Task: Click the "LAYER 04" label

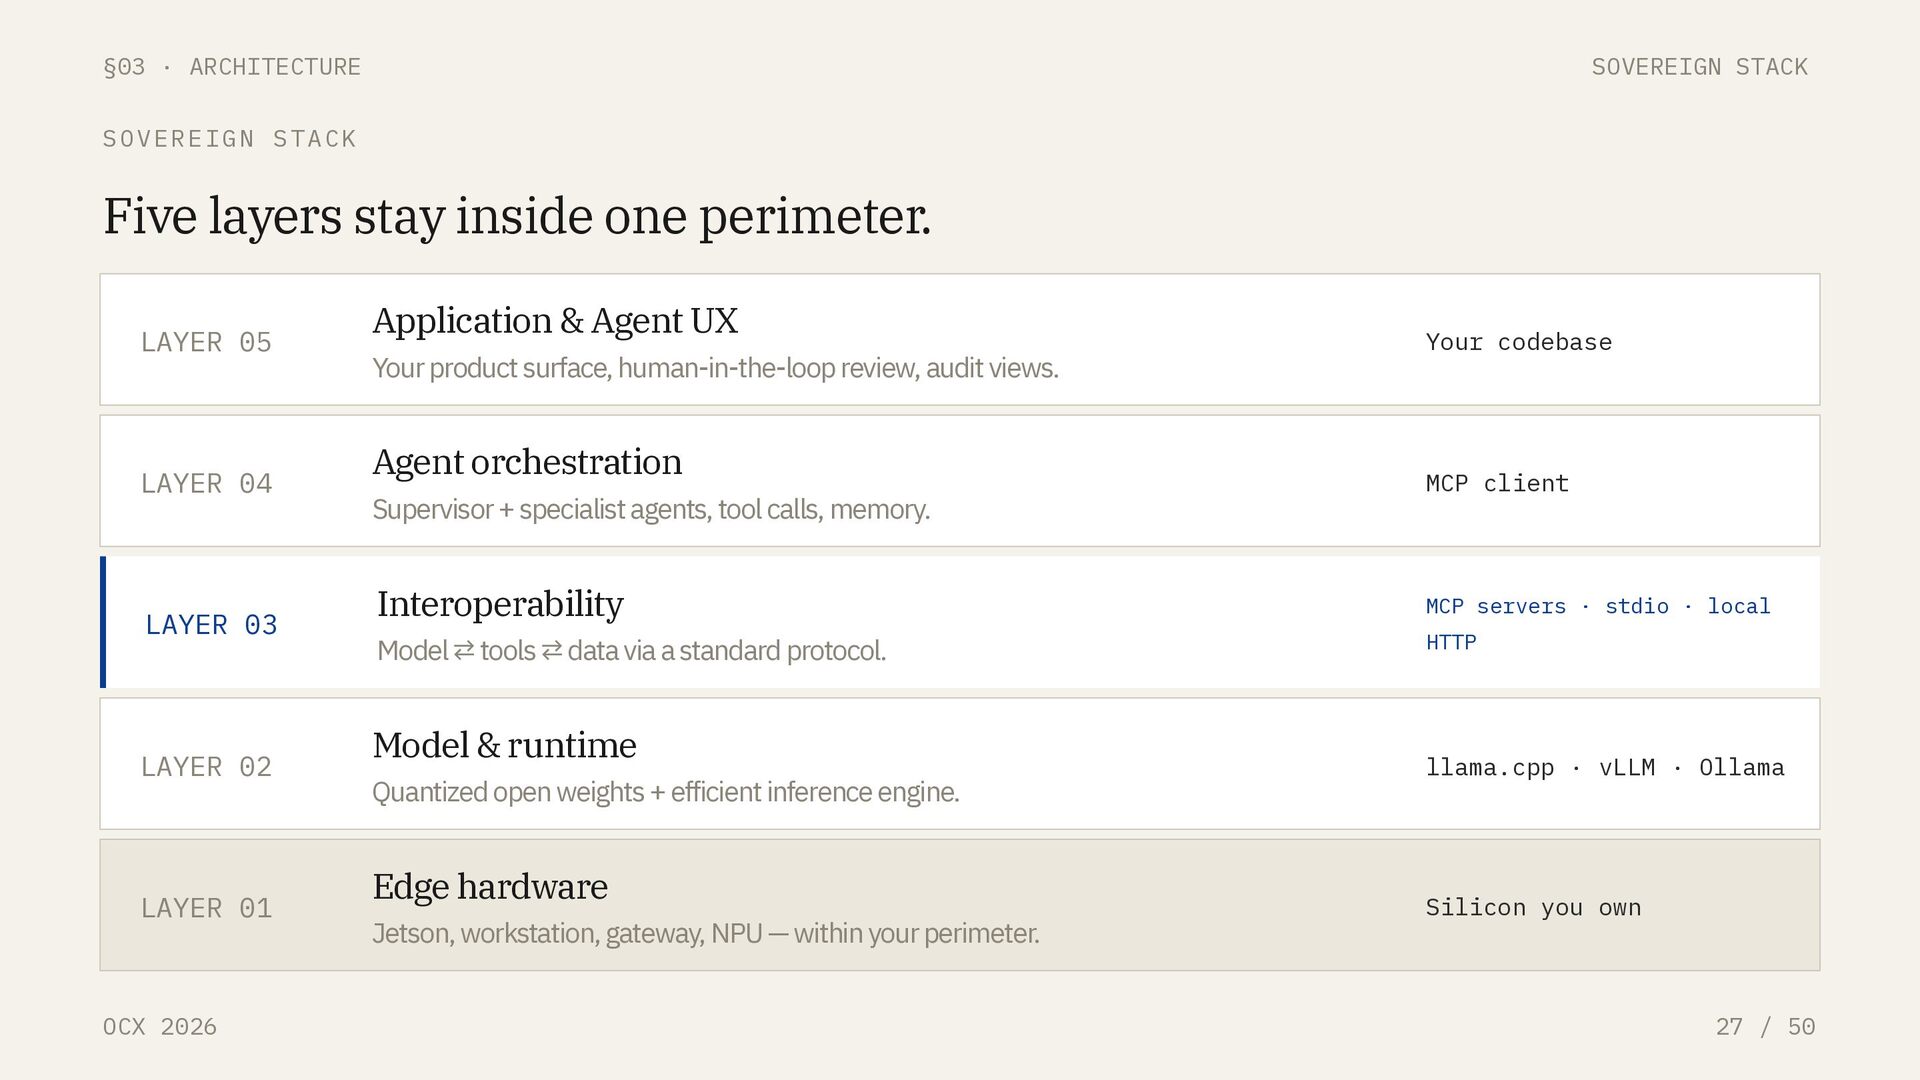Action: tap(206, 484)
